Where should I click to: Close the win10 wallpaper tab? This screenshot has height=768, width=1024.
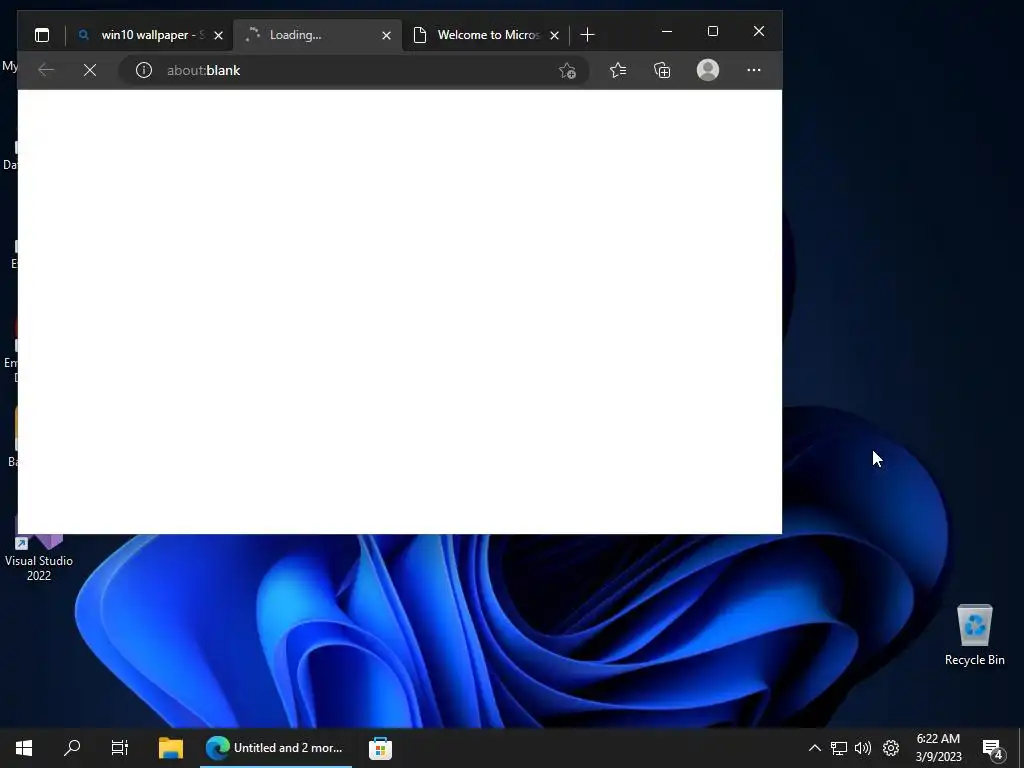(x=219, y=35)
